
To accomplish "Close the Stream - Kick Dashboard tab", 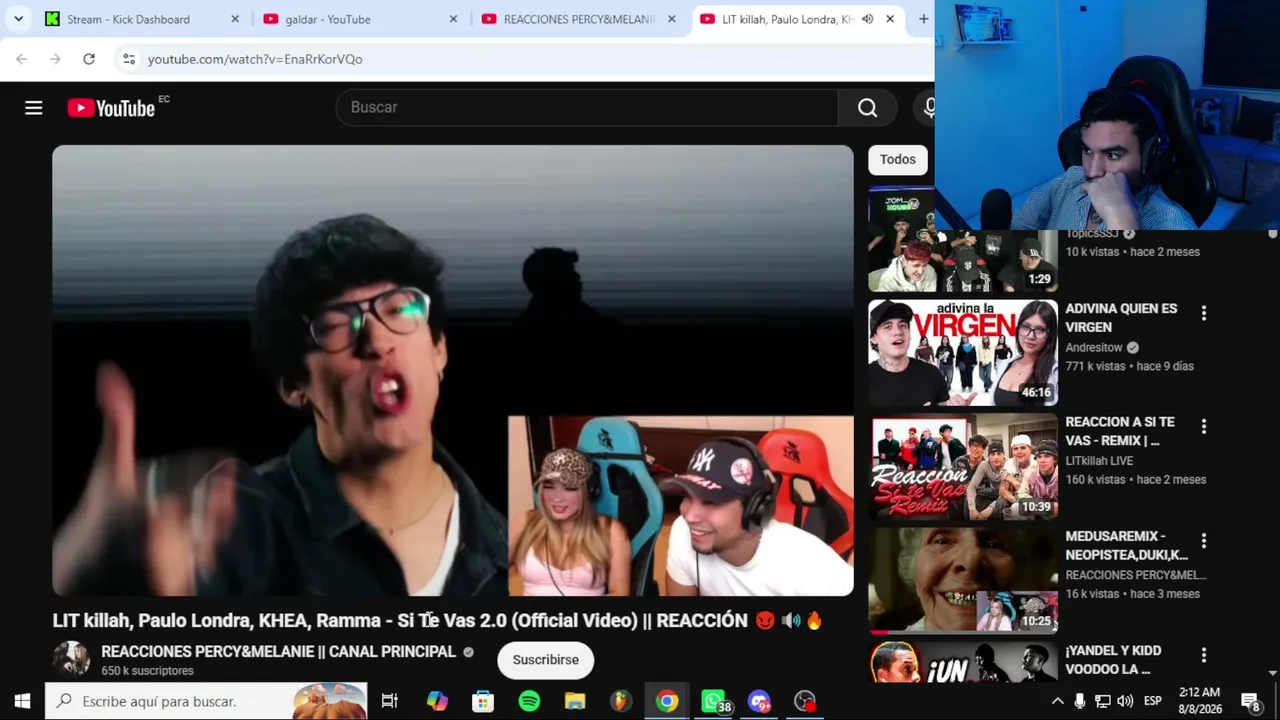I will tap(235, 19).
